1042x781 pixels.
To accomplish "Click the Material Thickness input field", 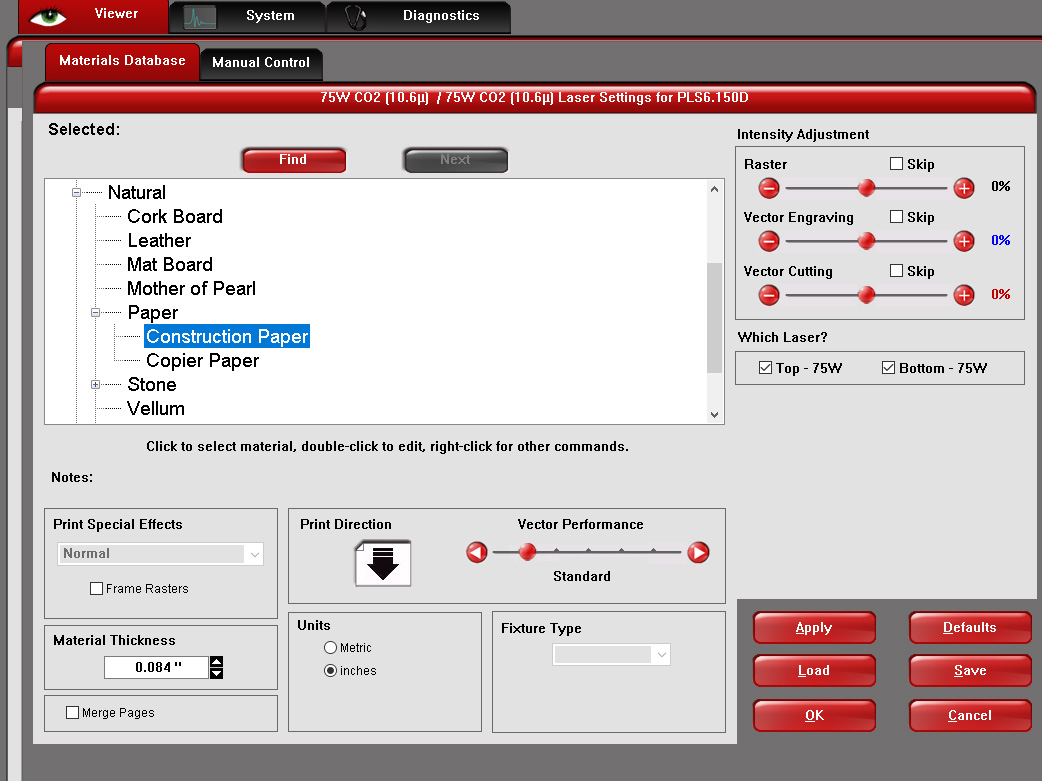I will pyautogui.click(x=156, y=667).
